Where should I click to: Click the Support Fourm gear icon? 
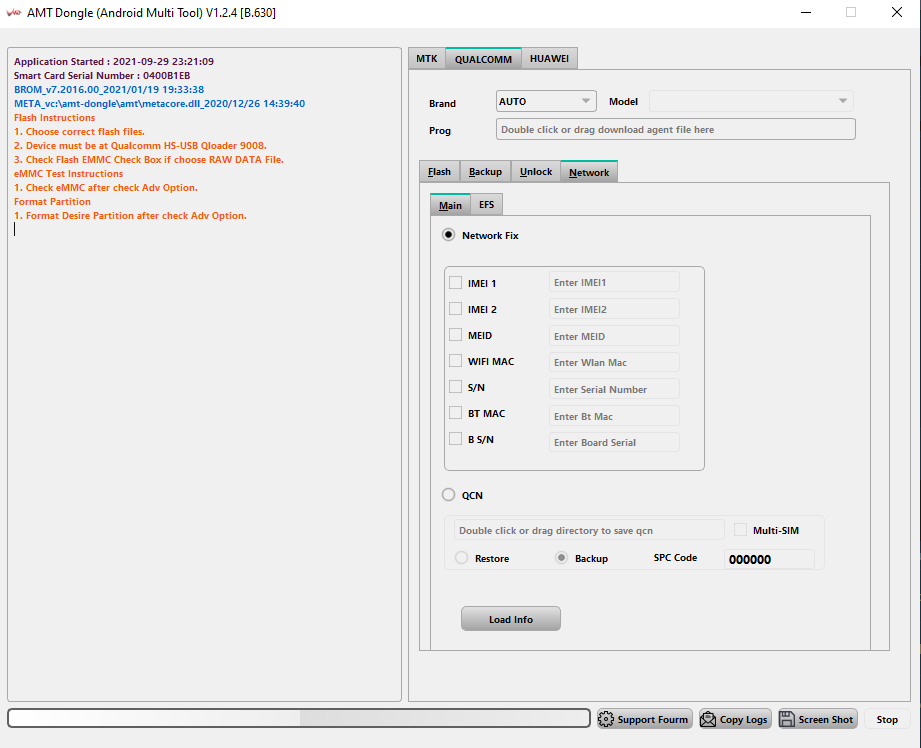pos(606,719)
